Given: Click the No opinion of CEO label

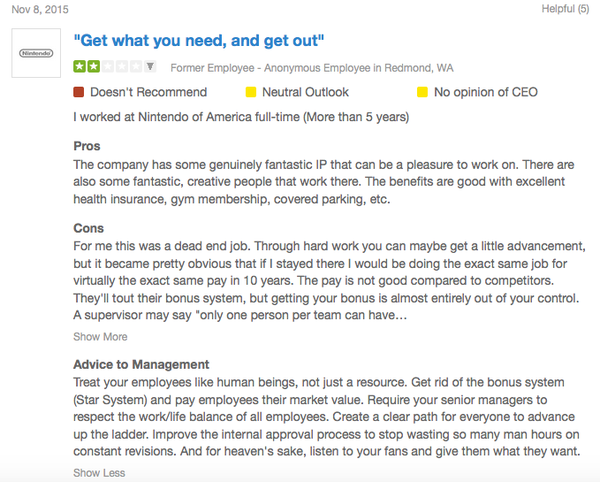Looking at the screenshot, I should click(486, 92).
